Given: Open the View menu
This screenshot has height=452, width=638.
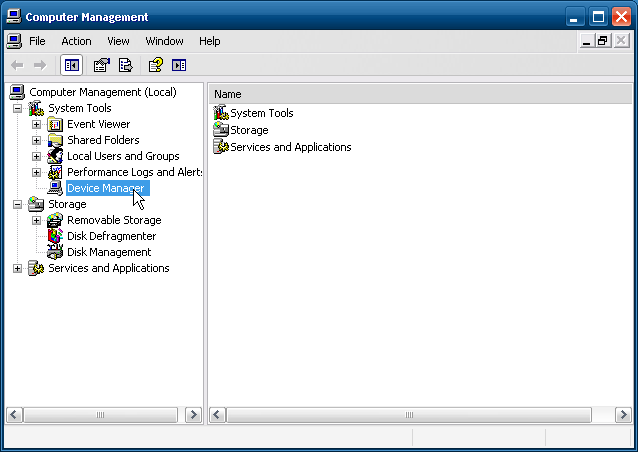Looking at the screenshot, I should pyautogui.click(x=118, y=41).
